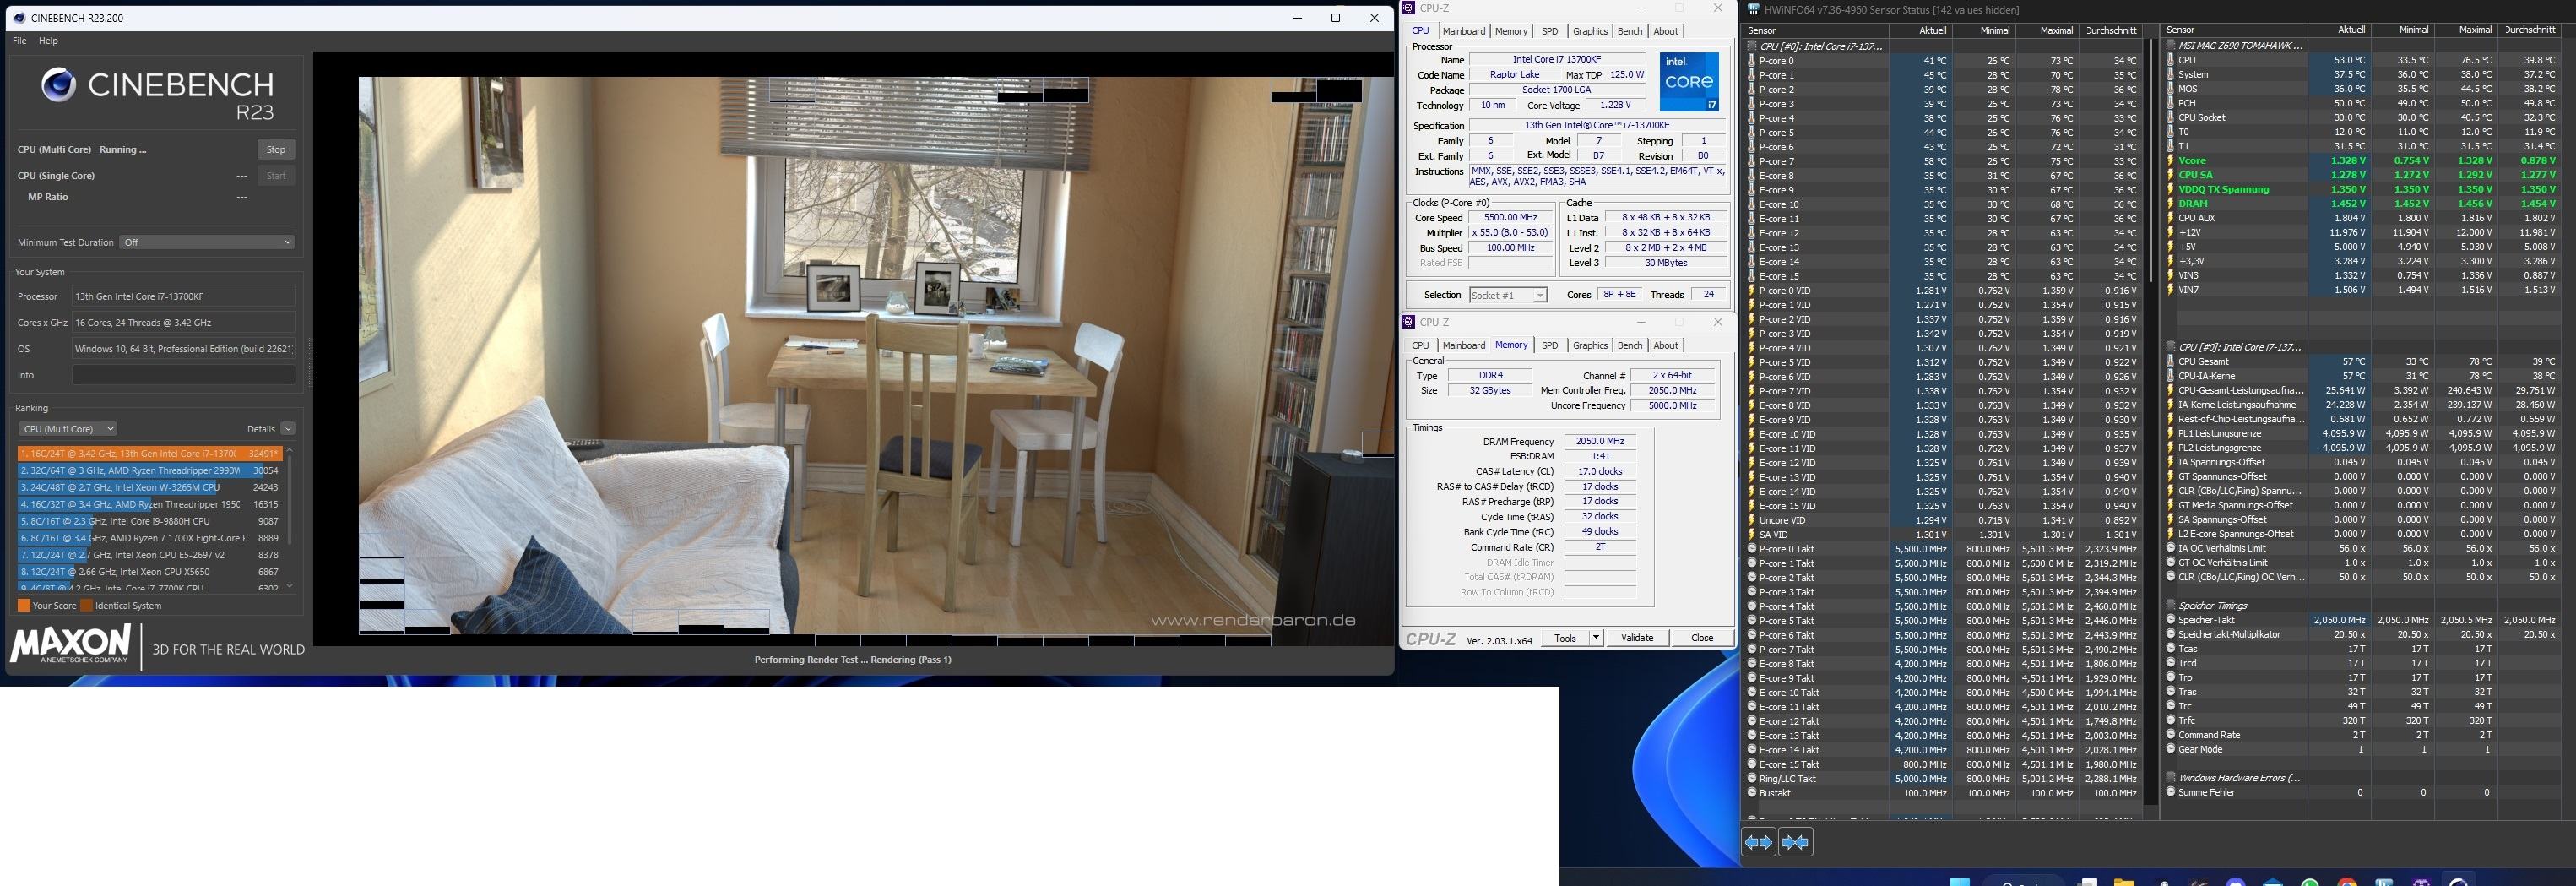2576x886 pixels.
Task: Open the CPU (Multi Core) ranking dropdown
Action: [x=67, y=429]
